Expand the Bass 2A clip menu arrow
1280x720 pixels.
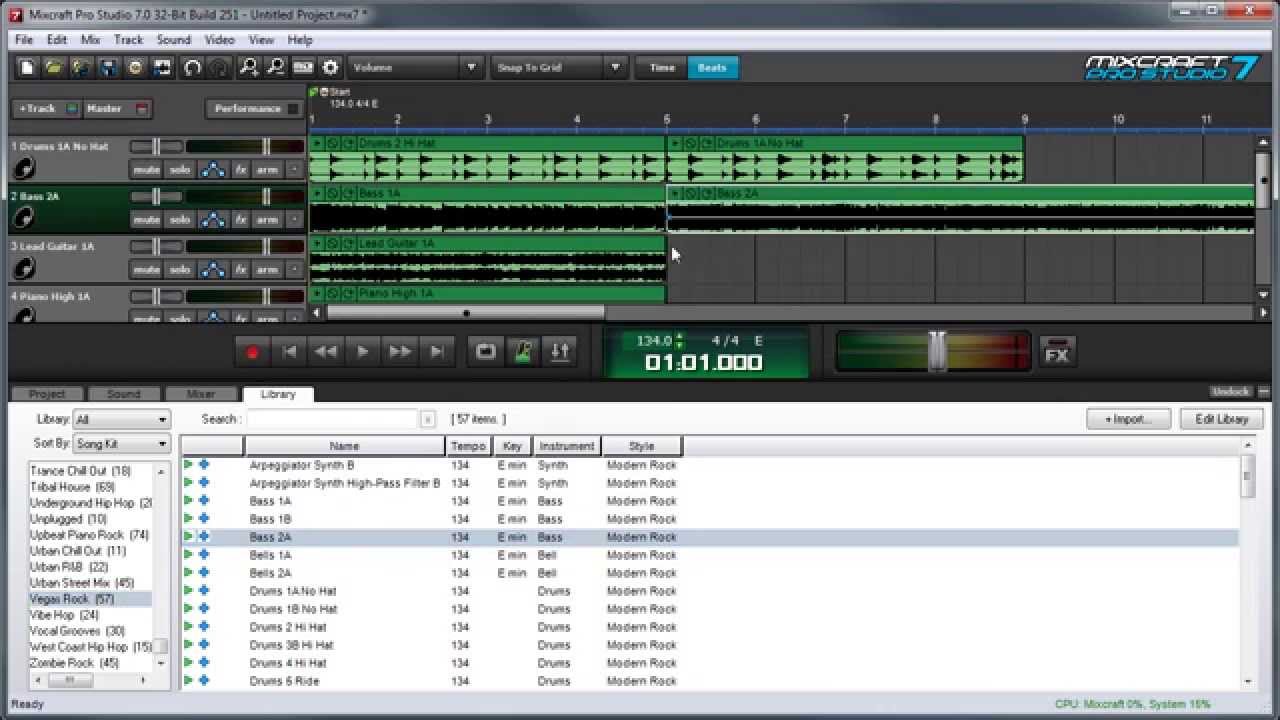point(674,193)
